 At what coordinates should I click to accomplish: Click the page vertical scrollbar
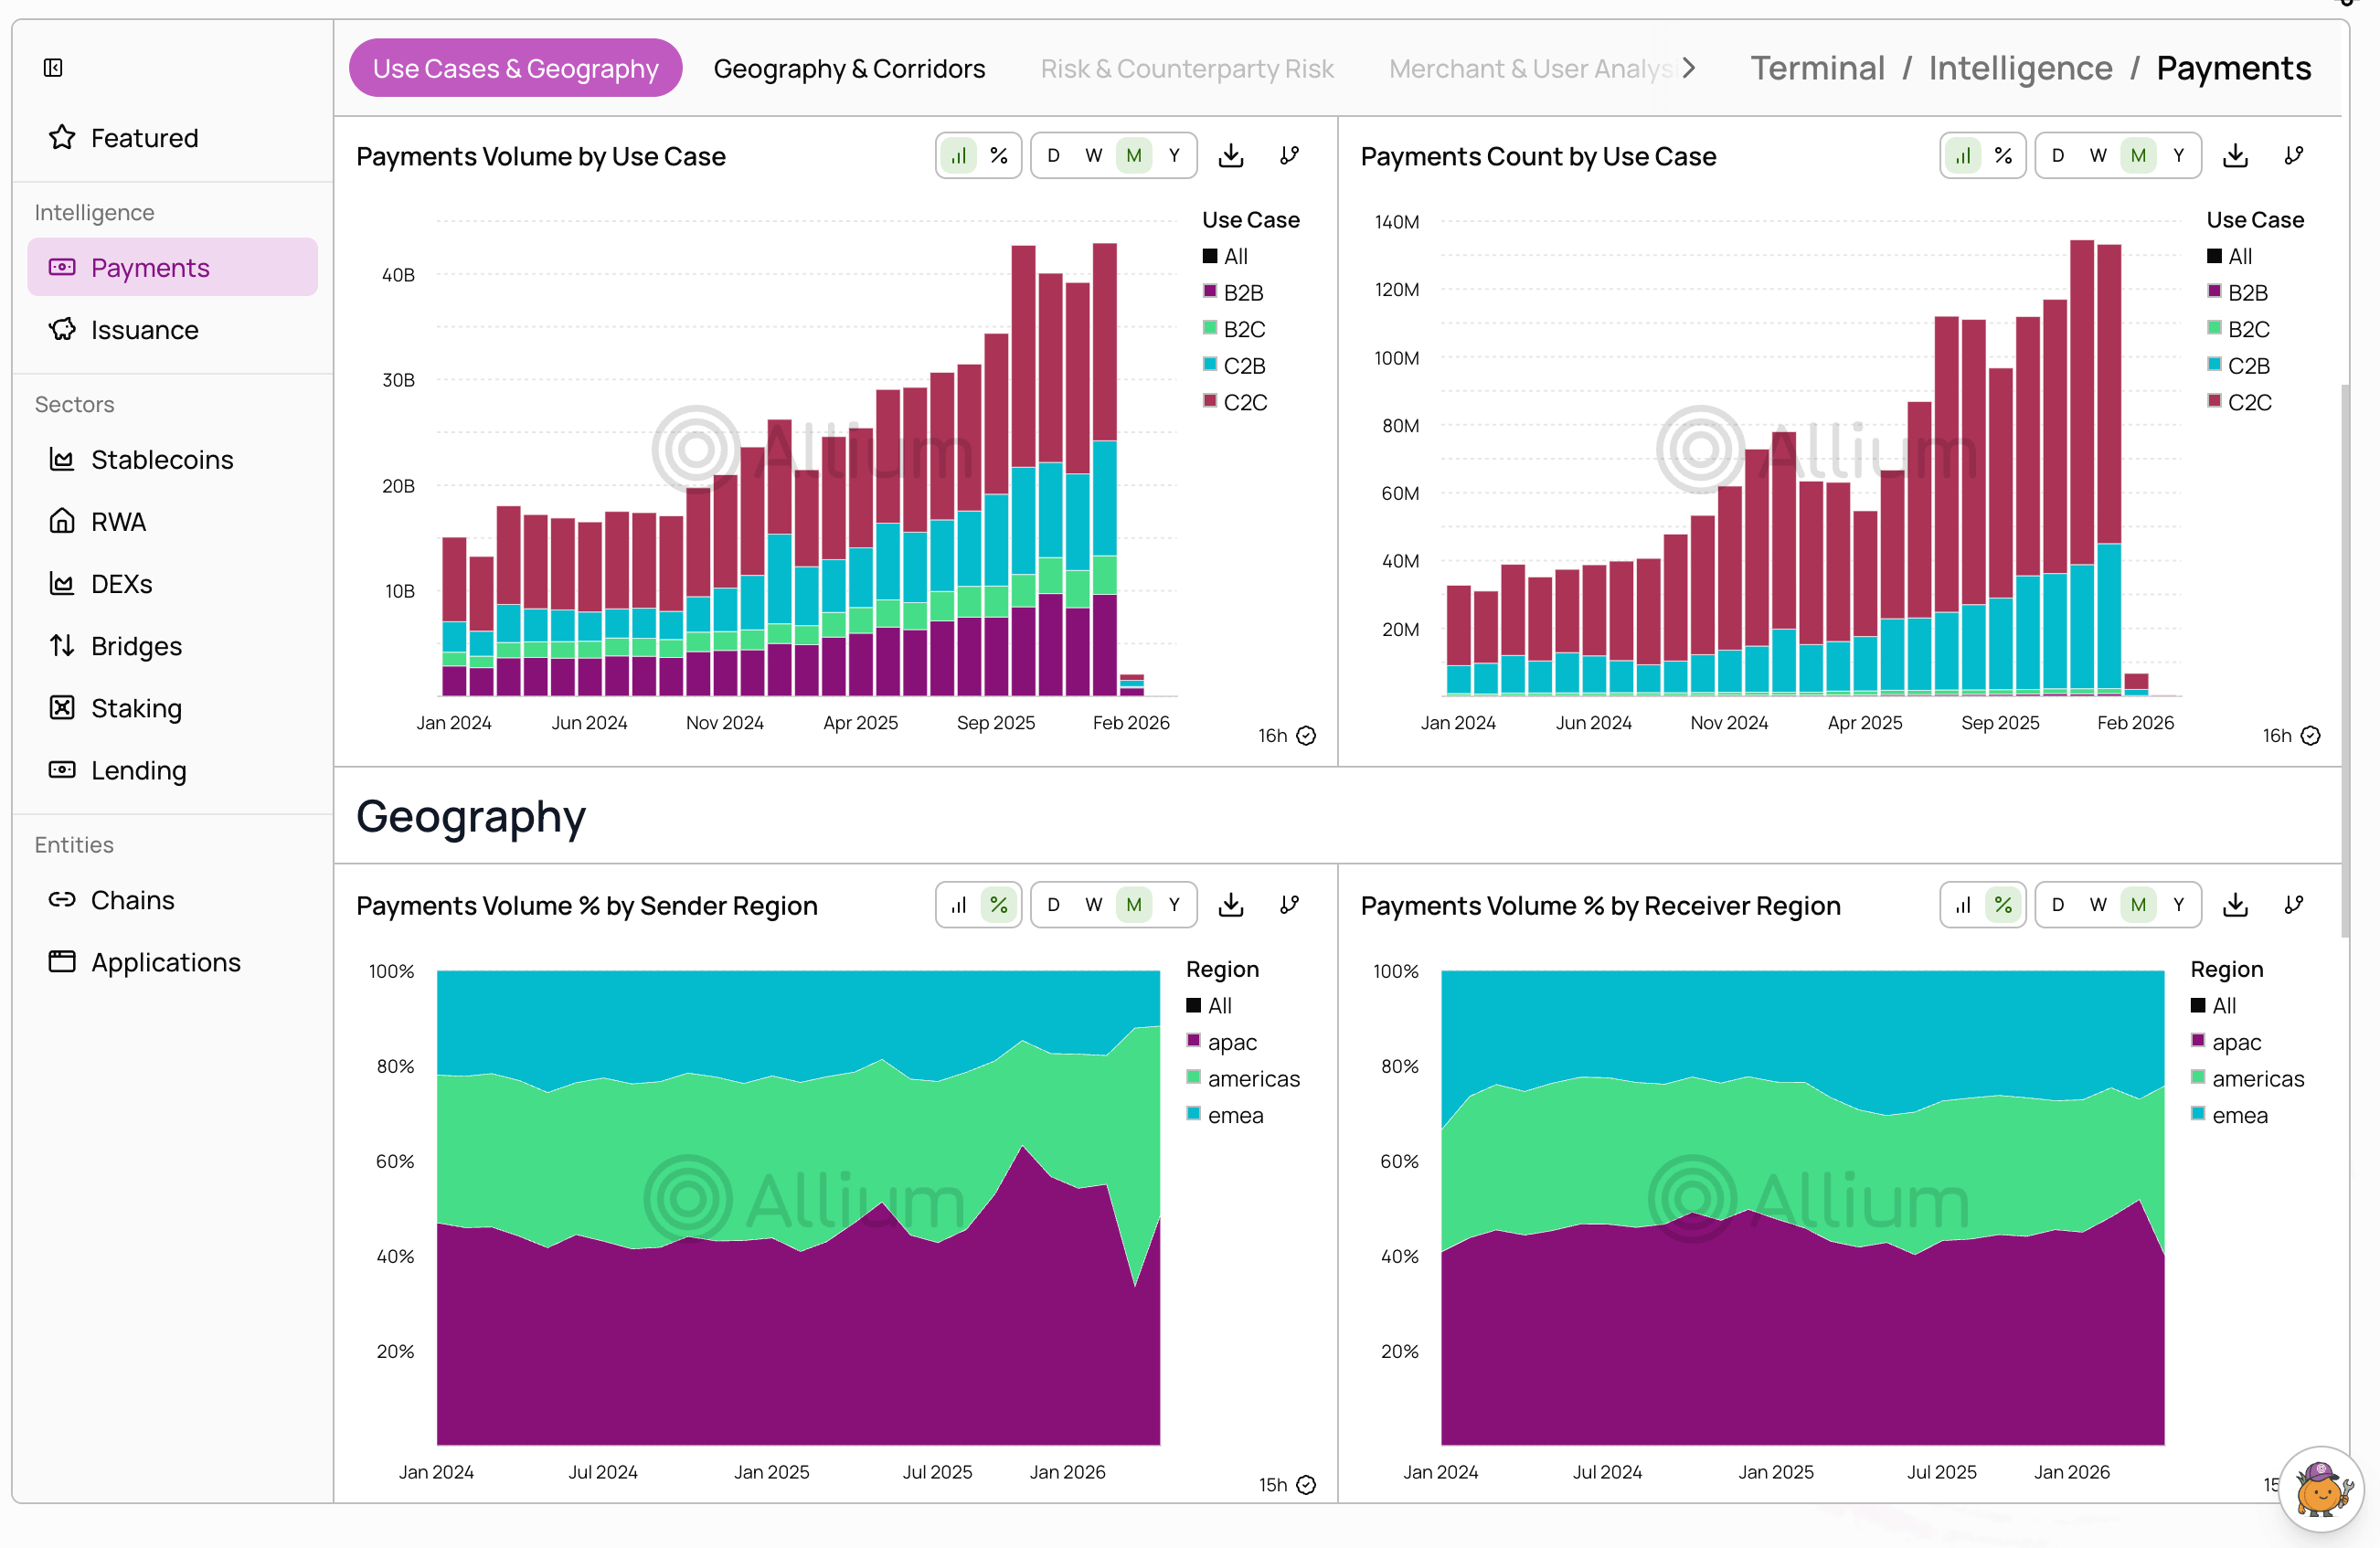click(x=2345, y=660)
